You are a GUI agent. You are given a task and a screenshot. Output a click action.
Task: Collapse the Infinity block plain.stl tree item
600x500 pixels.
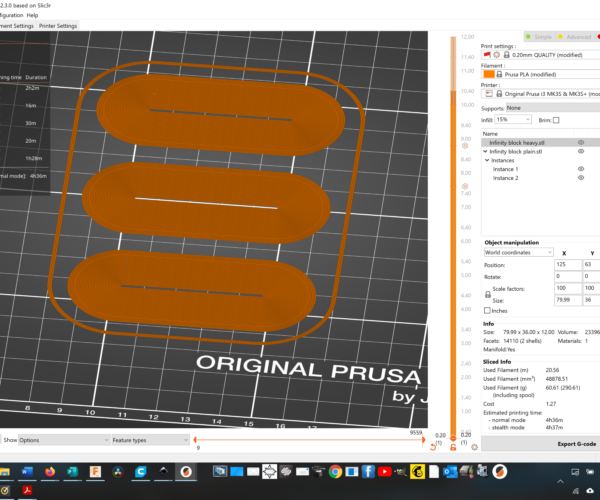coord(485,151)
